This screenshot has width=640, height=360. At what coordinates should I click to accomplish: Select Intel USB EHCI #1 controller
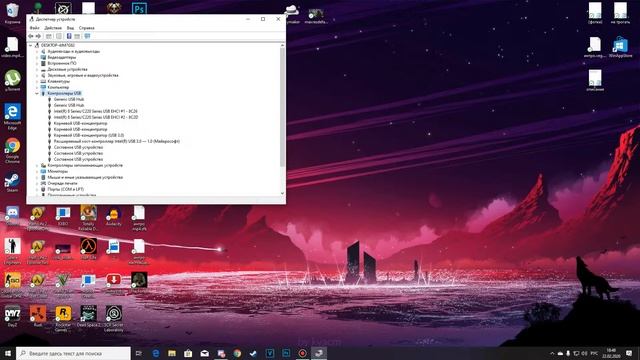(96, 111)
